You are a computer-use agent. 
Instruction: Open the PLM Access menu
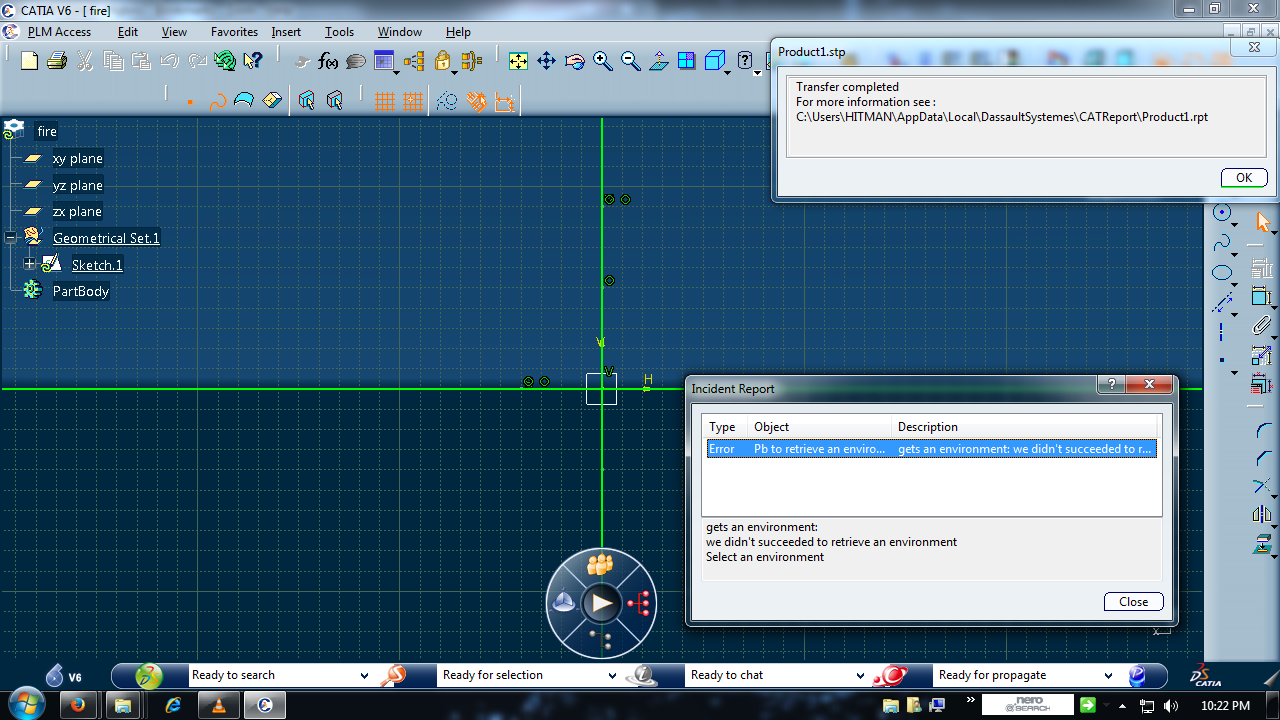tap(59, 32)
